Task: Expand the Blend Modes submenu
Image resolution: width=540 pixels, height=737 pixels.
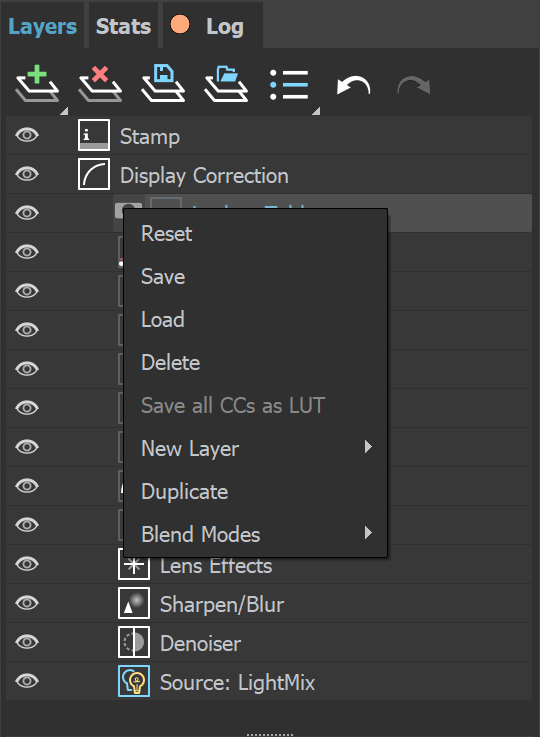Action: 255,534
